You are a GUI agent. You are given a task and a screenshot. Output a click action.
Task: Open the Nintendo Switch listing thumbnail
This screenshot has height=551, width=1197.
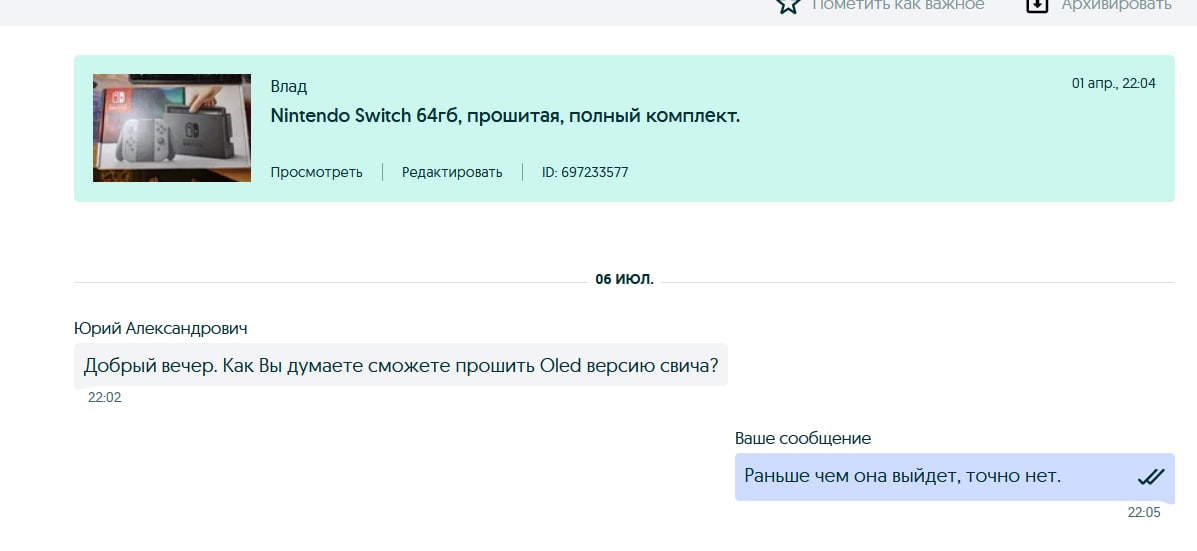[172, 128]
